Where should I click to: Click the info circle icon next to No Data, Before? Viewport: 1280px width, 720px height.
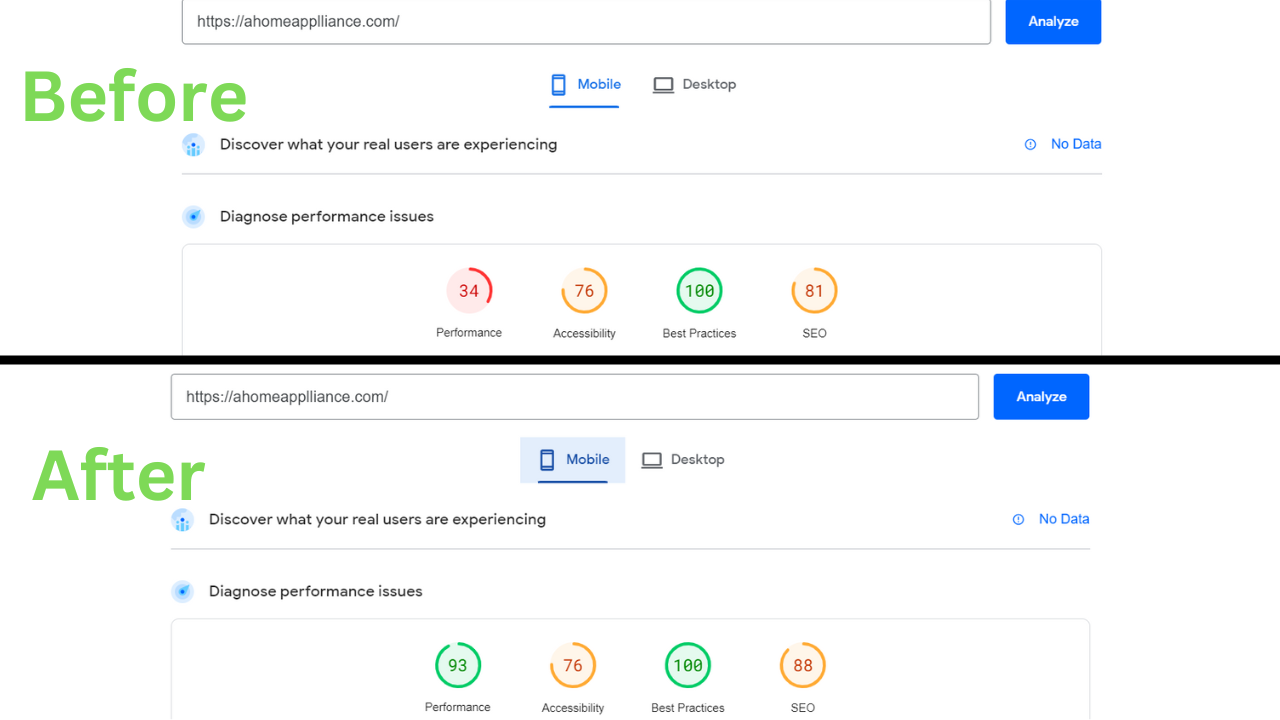1030,144
